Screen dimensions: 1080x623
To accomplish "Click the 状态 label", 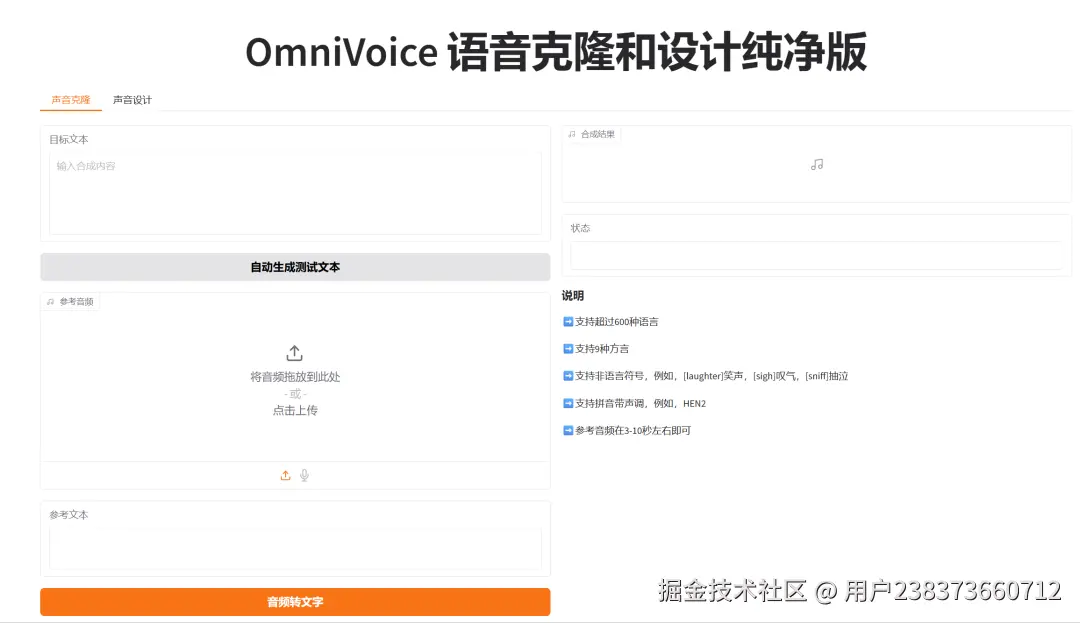I will 580,228.
